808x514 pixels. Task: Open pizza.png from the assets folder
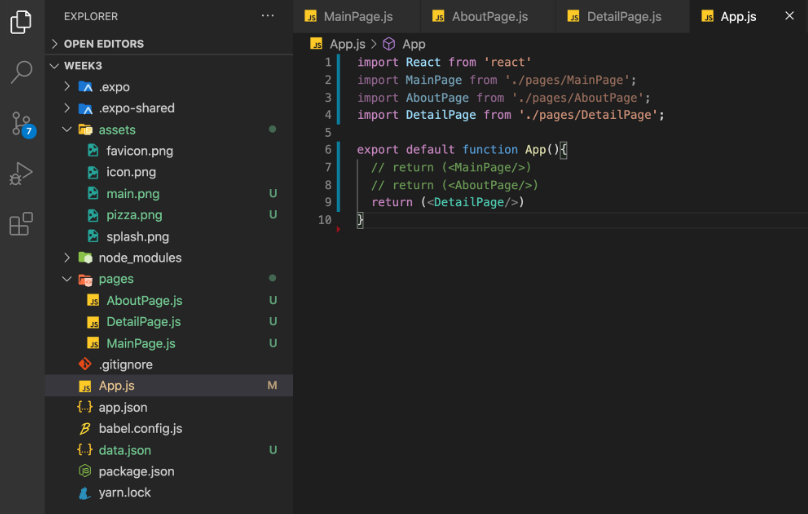click(134, 215)
